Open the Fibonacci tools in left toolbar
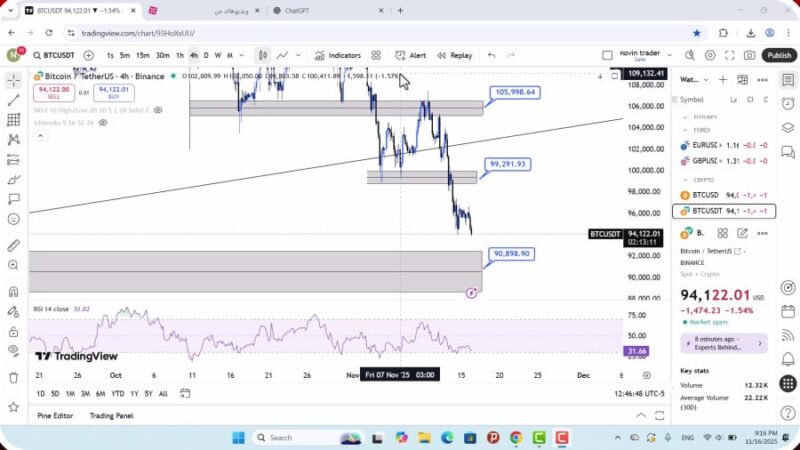800x450 pixels. [14, 120]
